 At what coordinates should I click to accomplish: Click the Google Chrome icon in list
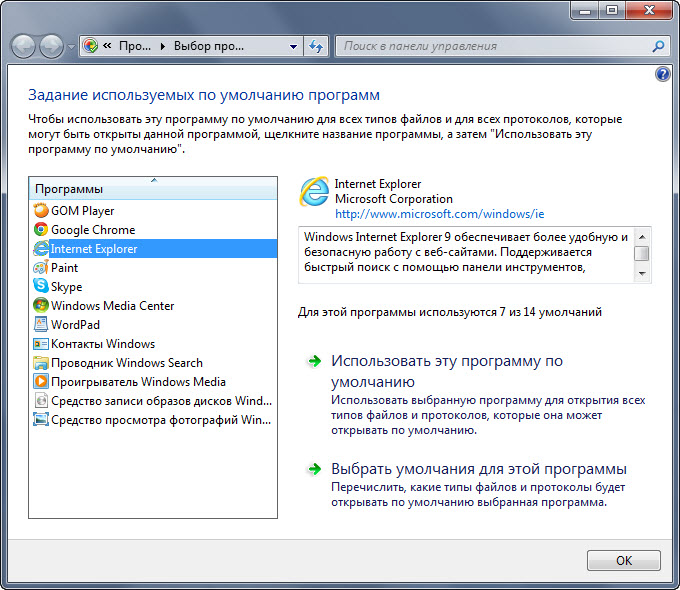tap(41, 229)
